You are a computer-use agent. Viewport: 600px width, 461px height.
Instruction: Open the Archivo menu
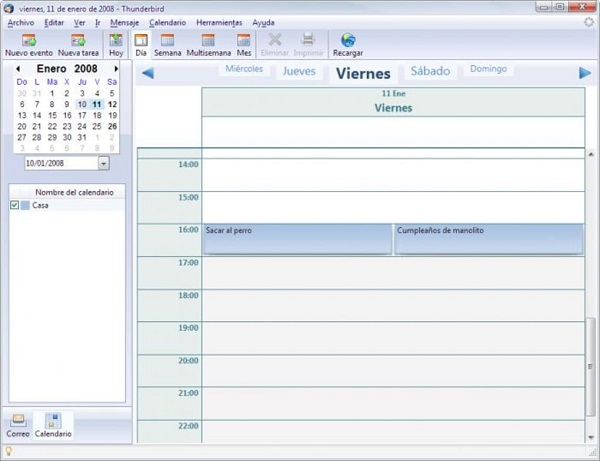[x=21, y=23]
